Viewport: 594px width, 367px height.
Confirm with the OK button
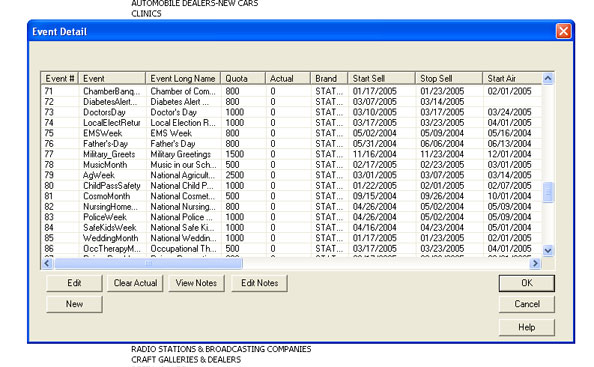click(527, 283)
